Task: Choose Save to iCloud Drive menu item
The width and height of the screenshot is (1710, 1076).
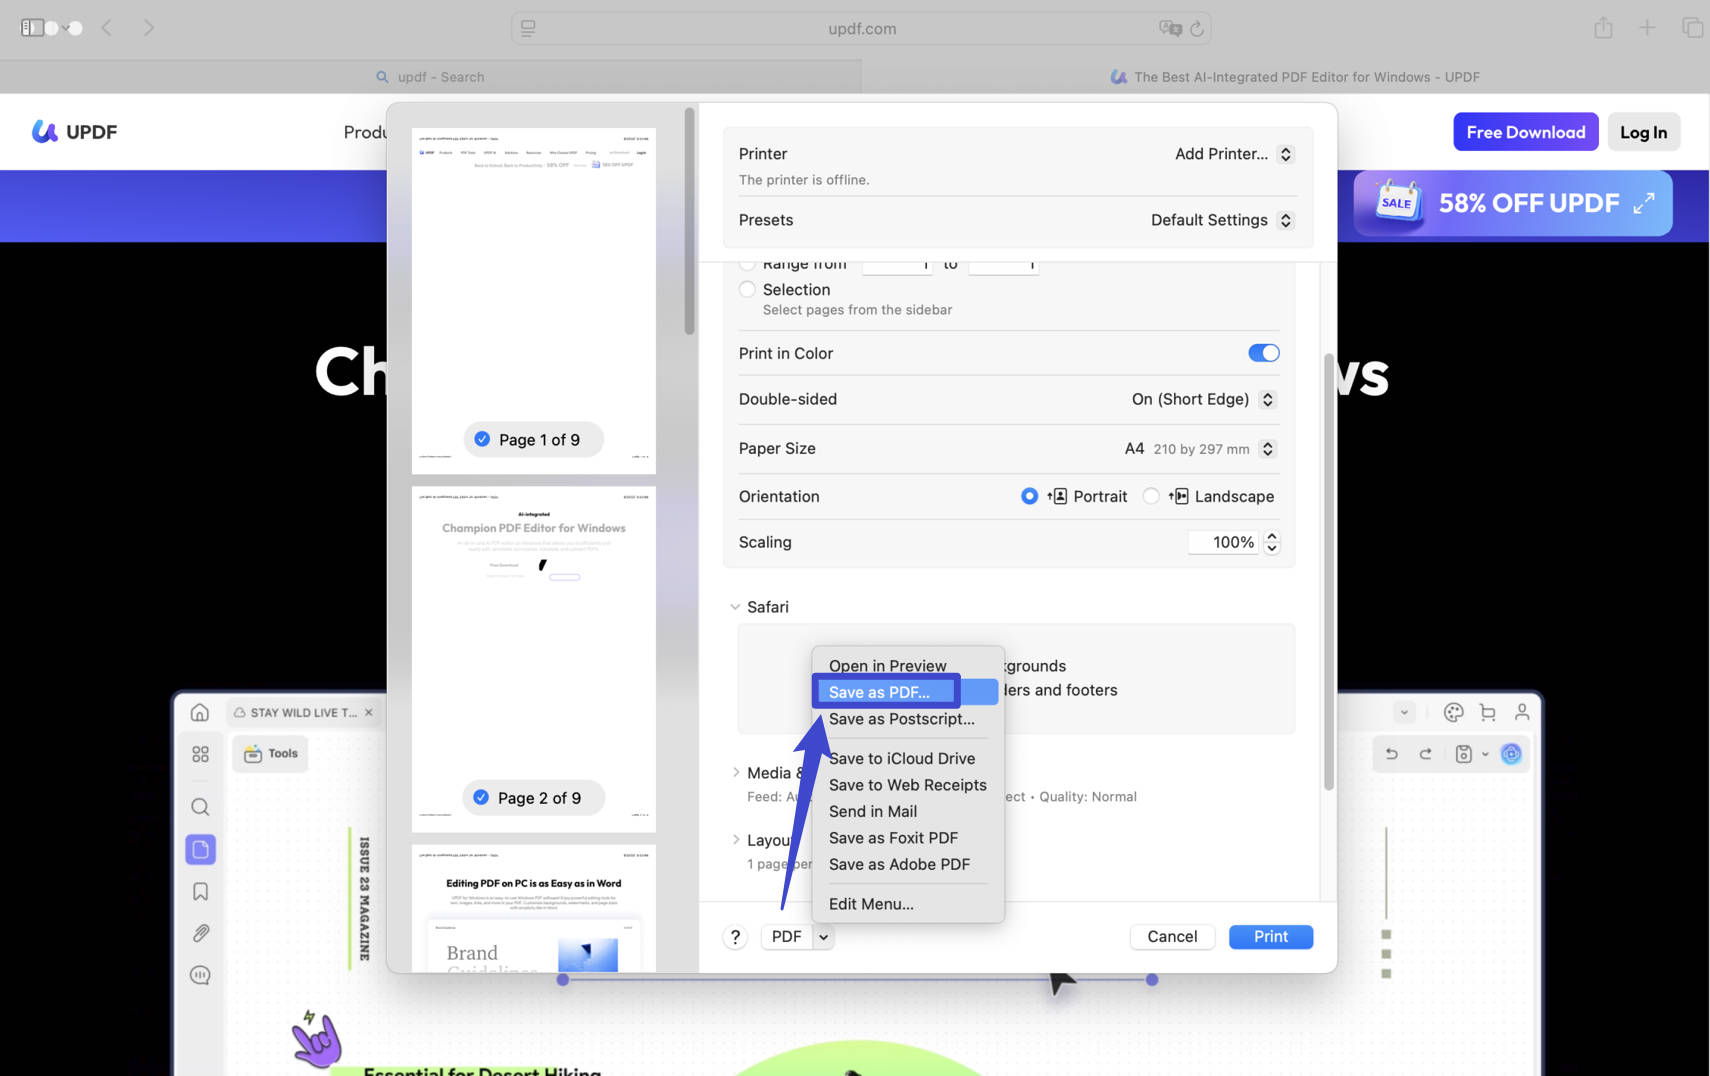Action: tap(908, 759)
